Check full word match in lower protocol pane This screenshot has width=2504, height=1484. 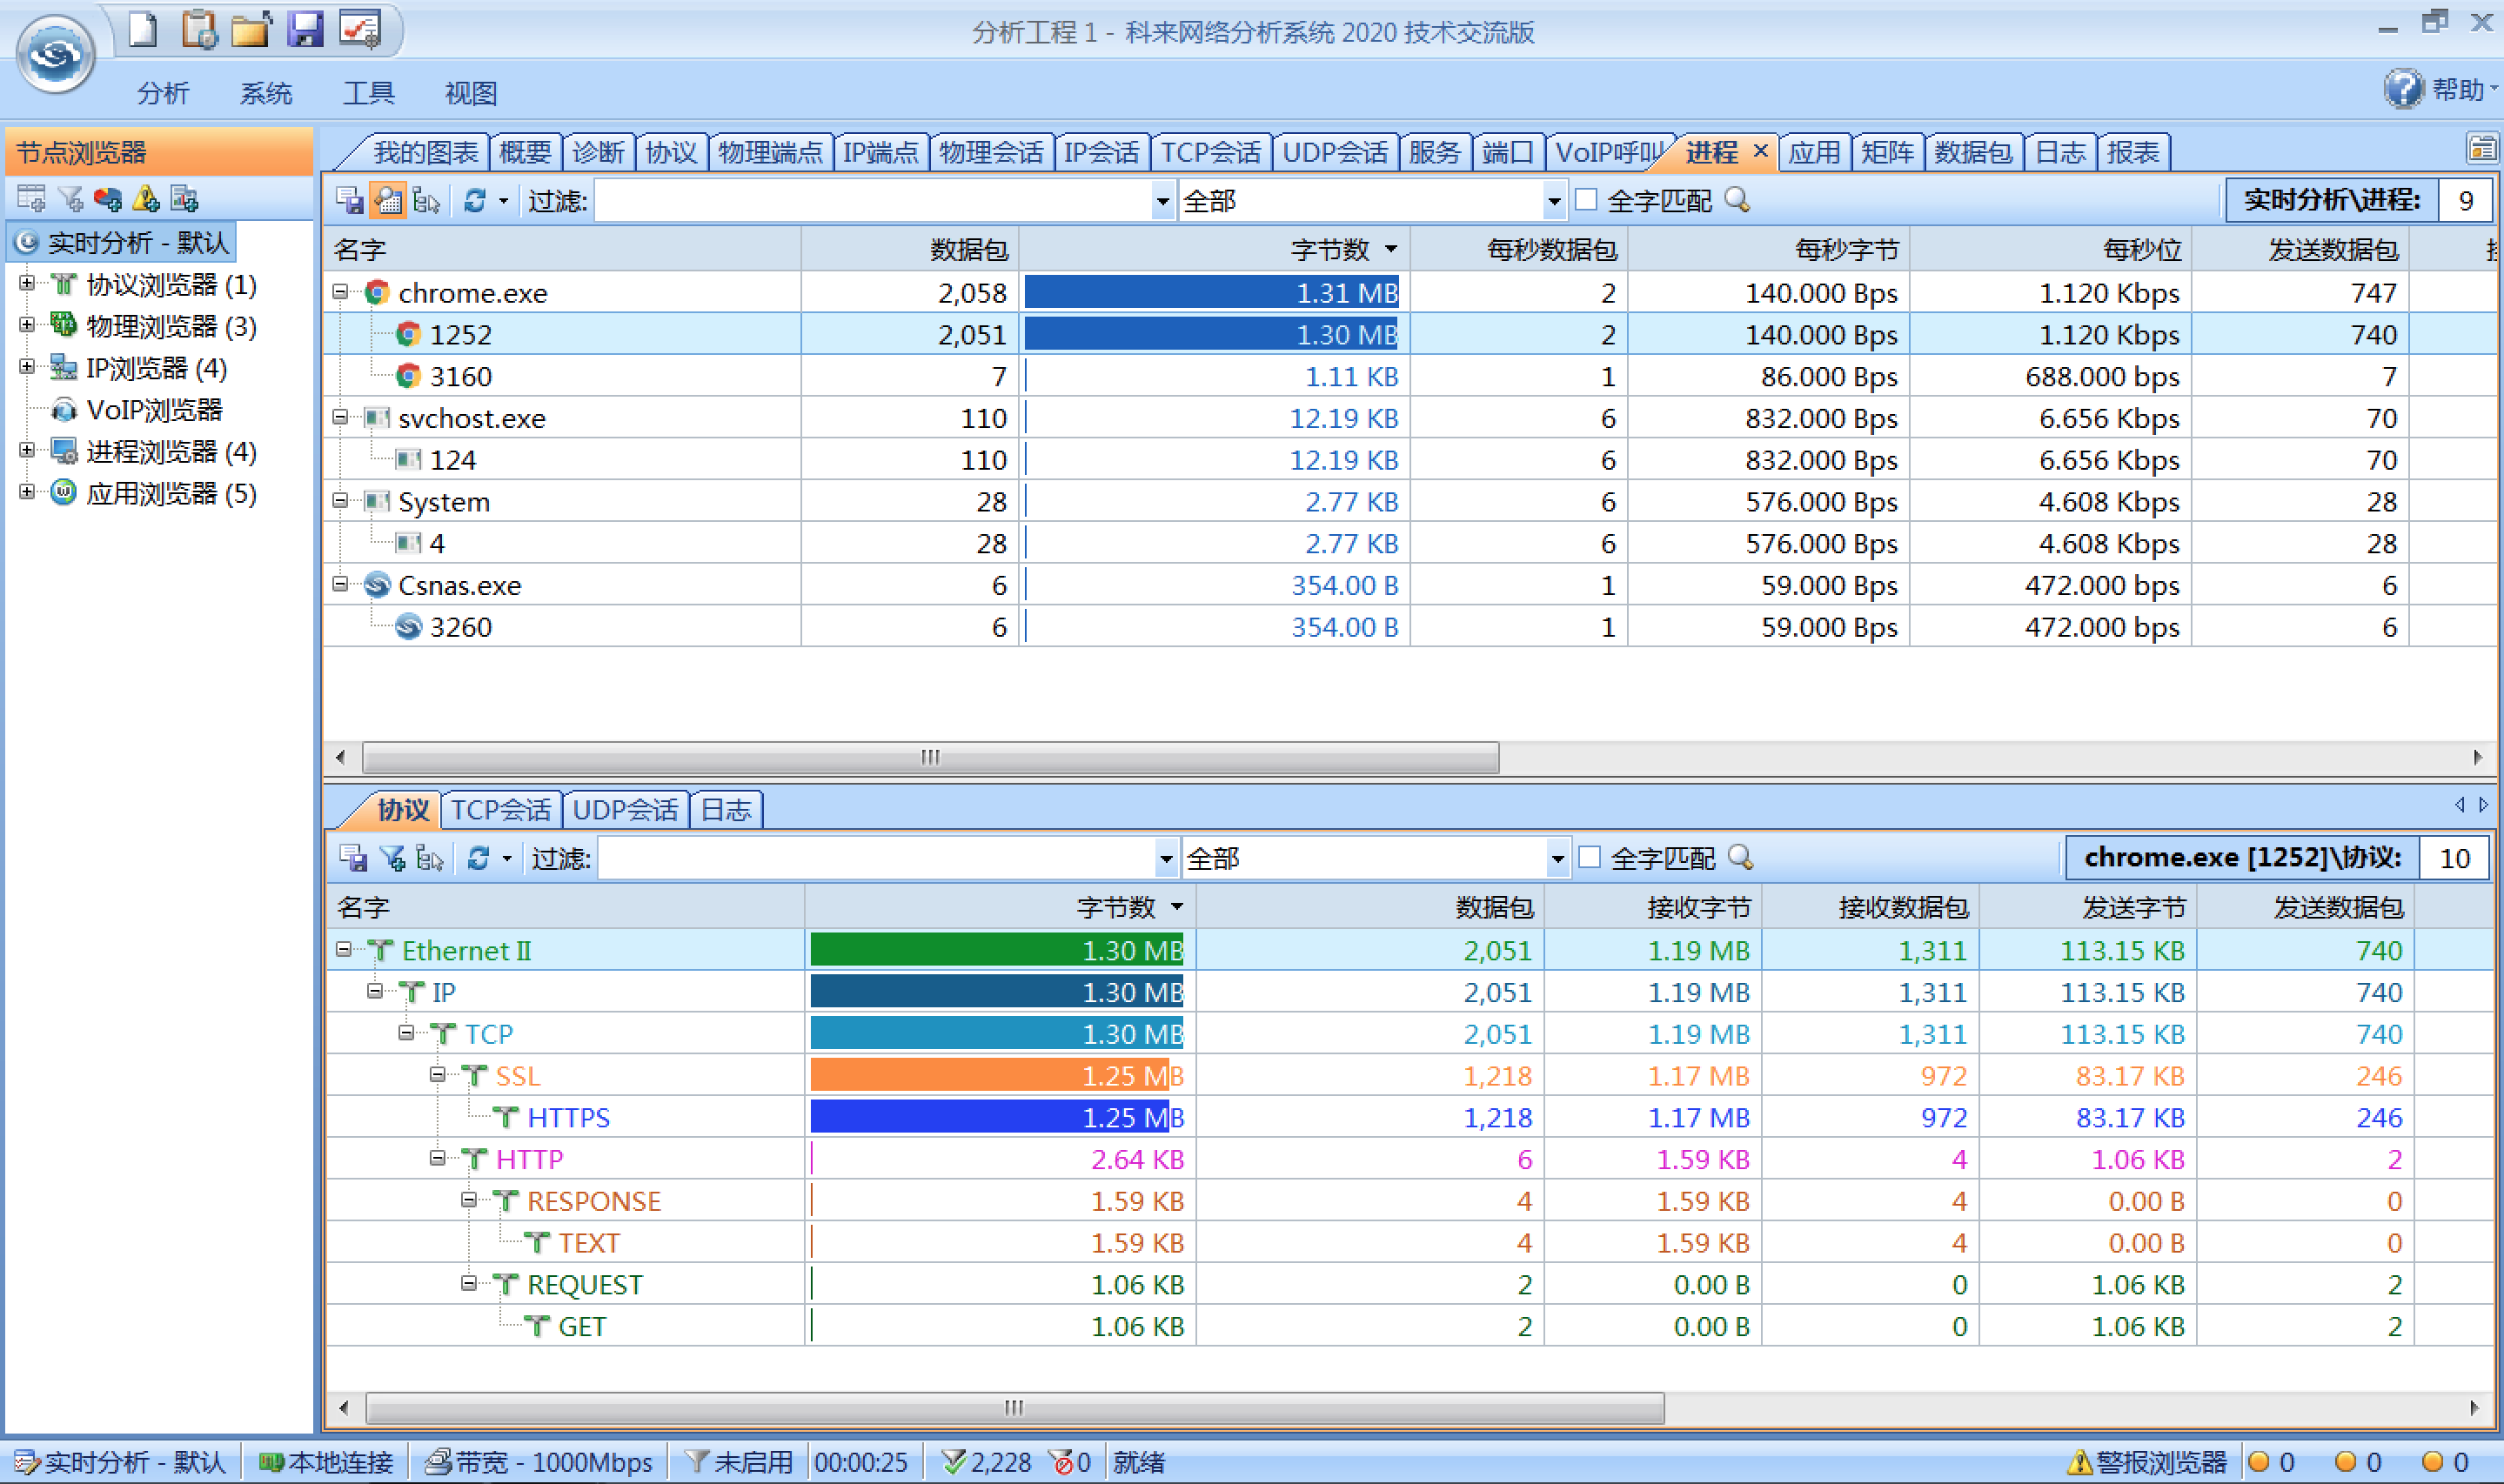[x=1589, y=857]
